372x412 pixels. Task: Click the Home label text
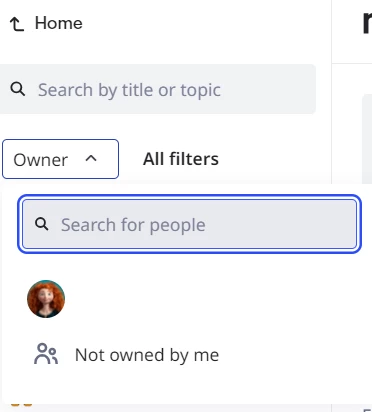point(59,23)
